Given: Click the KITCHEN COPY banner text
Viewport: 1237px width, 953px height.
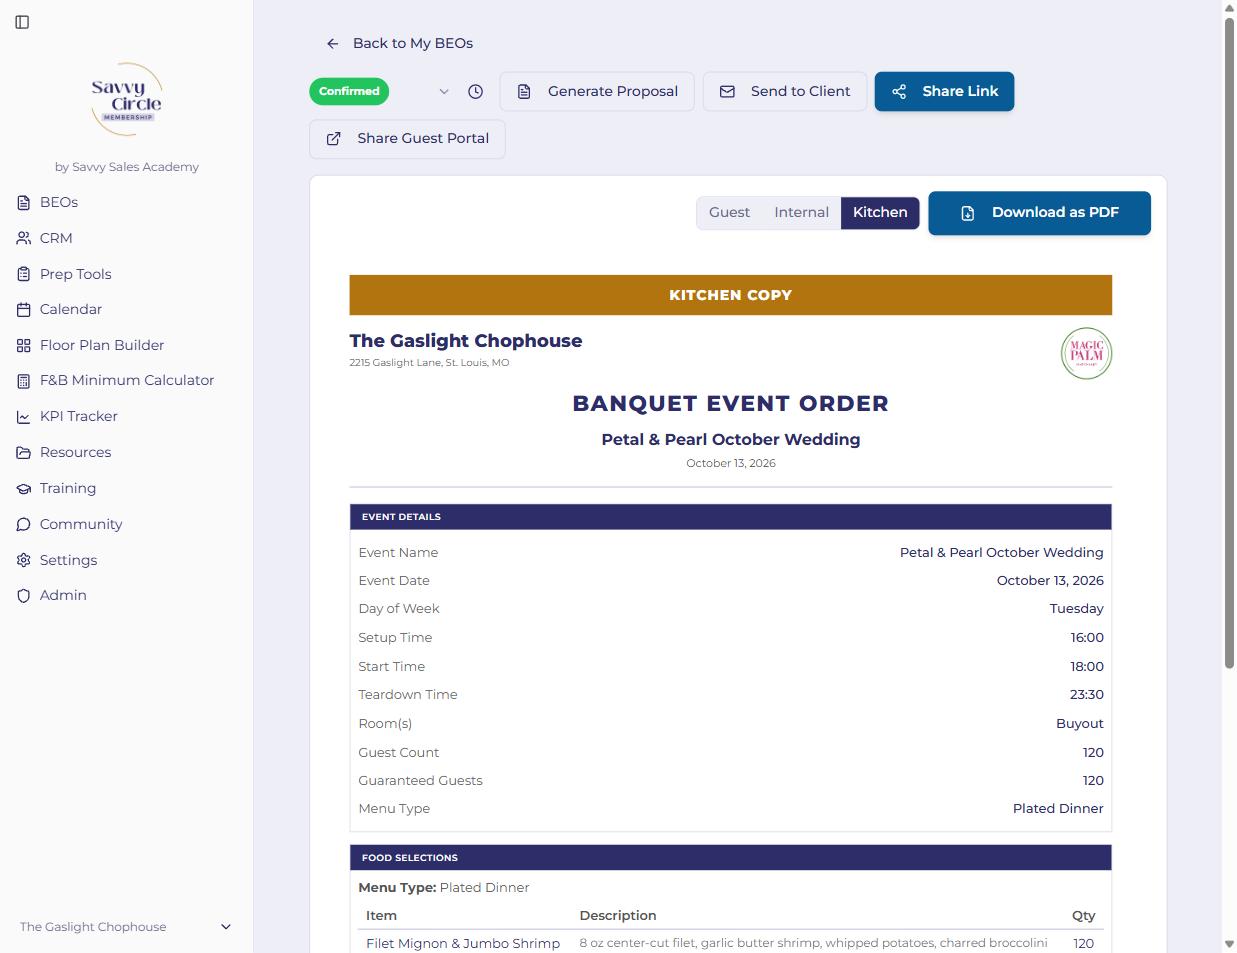Looking at the screenshot, I should click(x=730, y=295).
